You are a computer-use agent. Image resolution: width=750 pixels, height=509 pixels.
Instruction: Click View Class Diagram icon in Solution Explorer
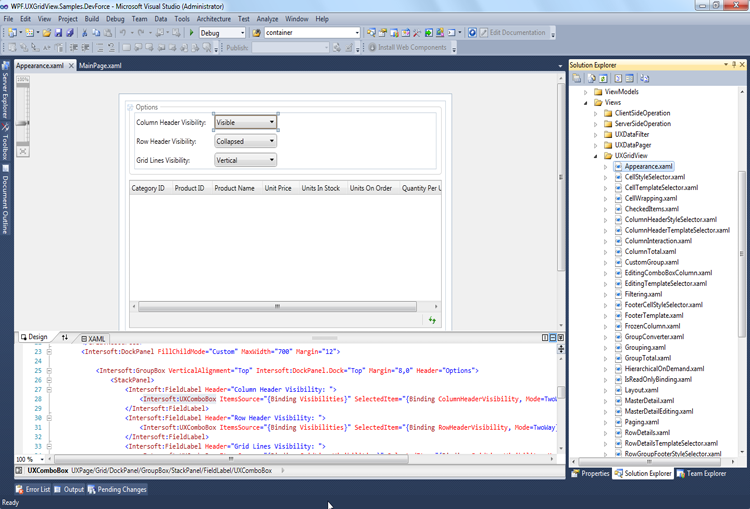pyautogui.click(x=644, y=78)
